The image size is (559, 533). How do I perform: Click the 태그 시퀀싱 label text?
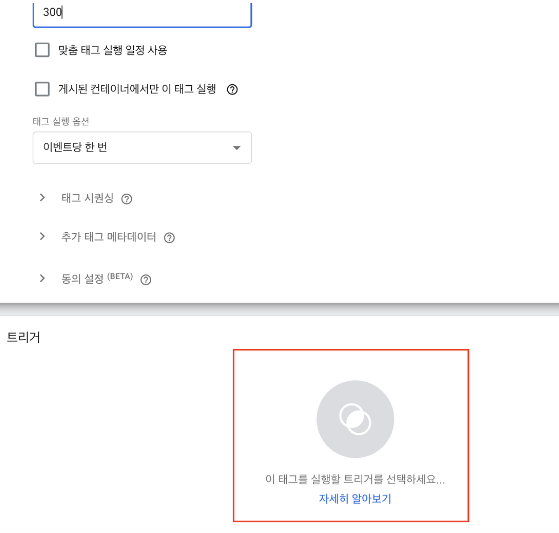point(87,198)
